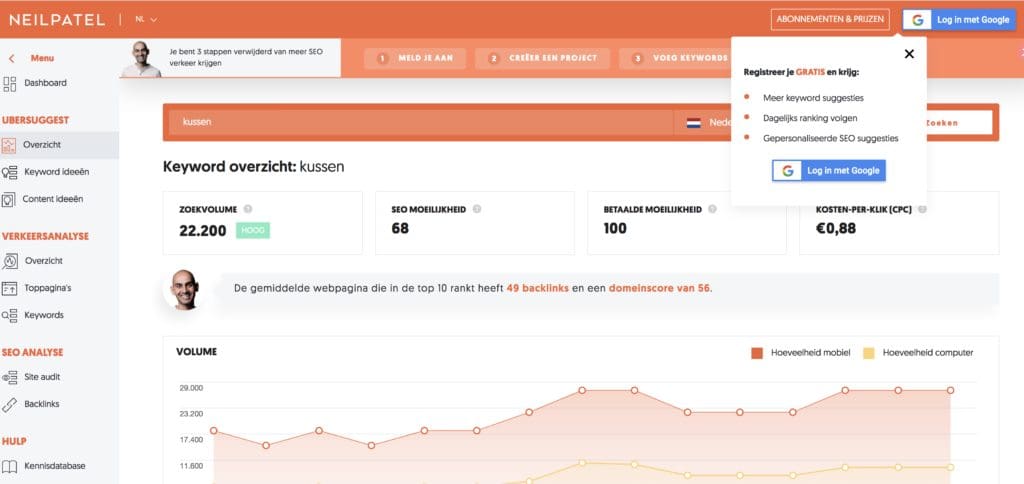Click Log in met Google in popup

click(x=829, y=170)
